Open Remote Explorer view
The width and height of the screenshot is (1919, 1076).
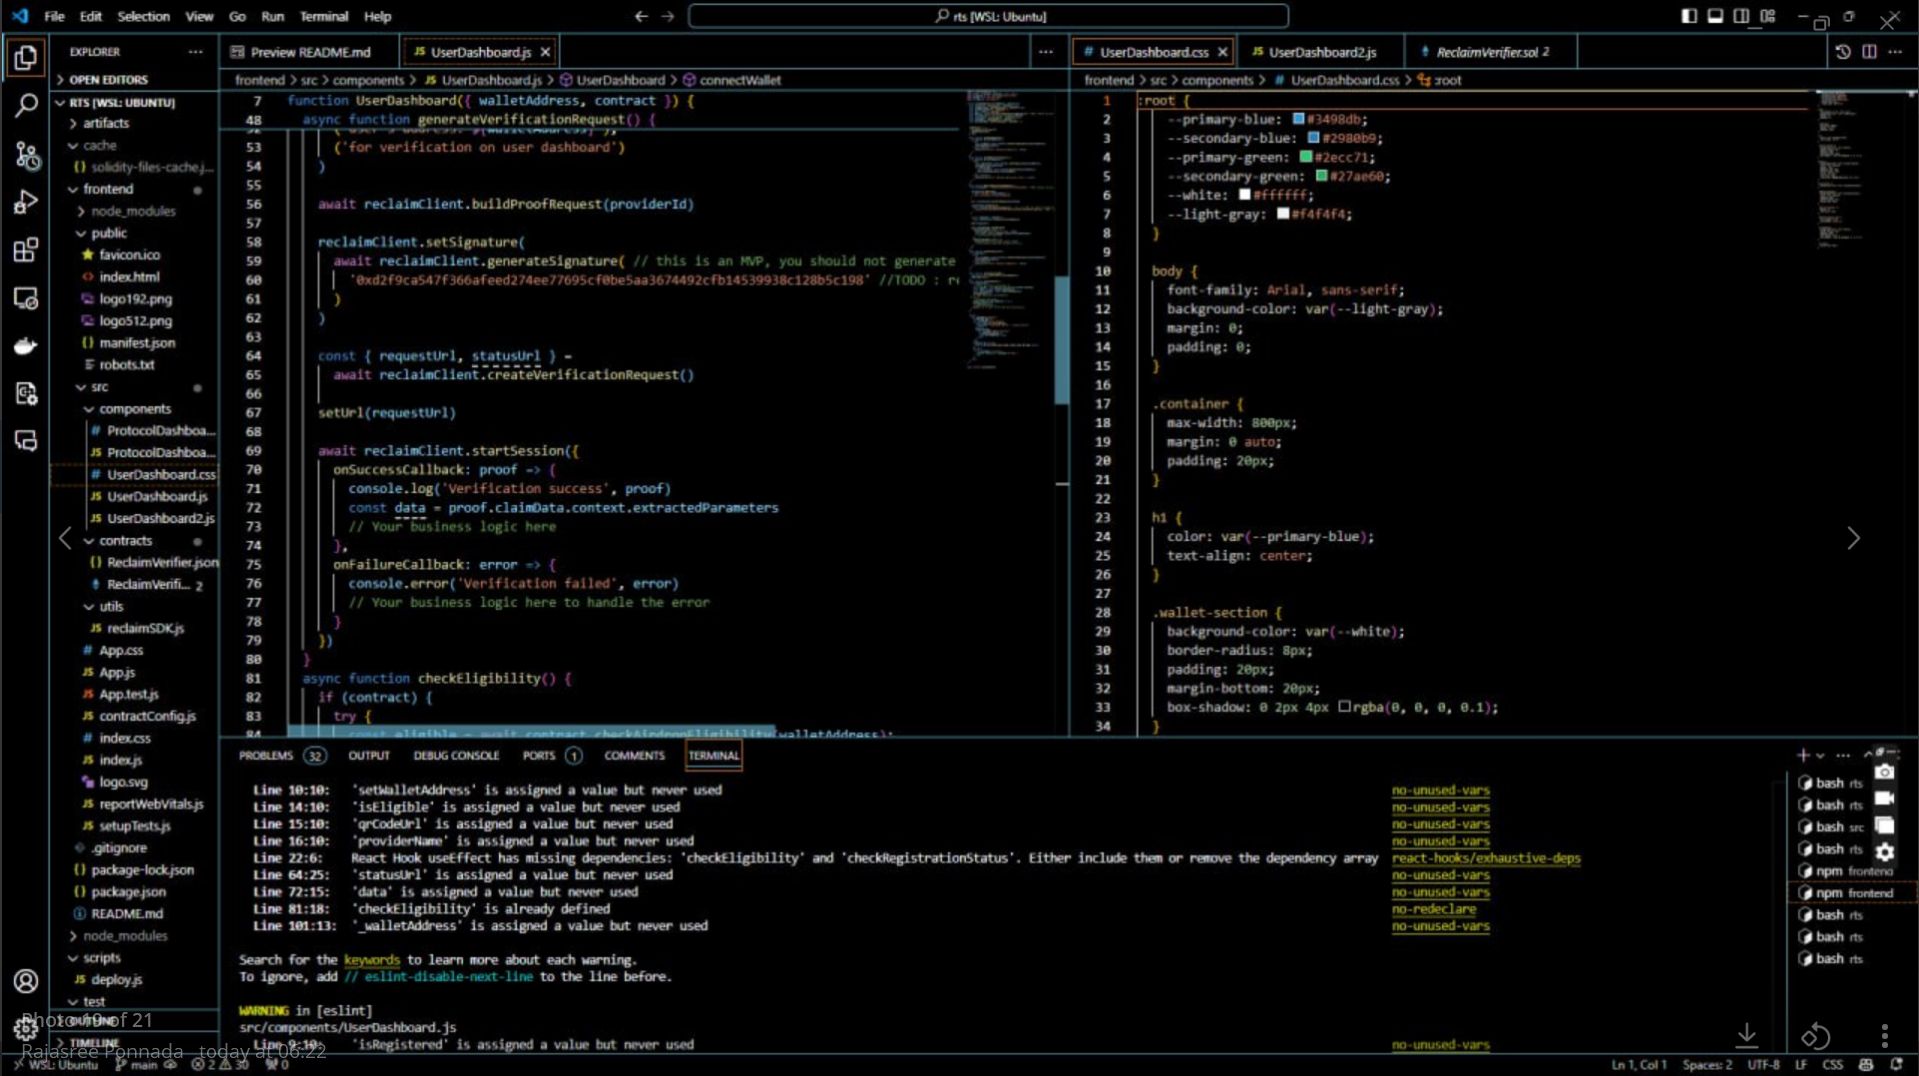[26, 298]
